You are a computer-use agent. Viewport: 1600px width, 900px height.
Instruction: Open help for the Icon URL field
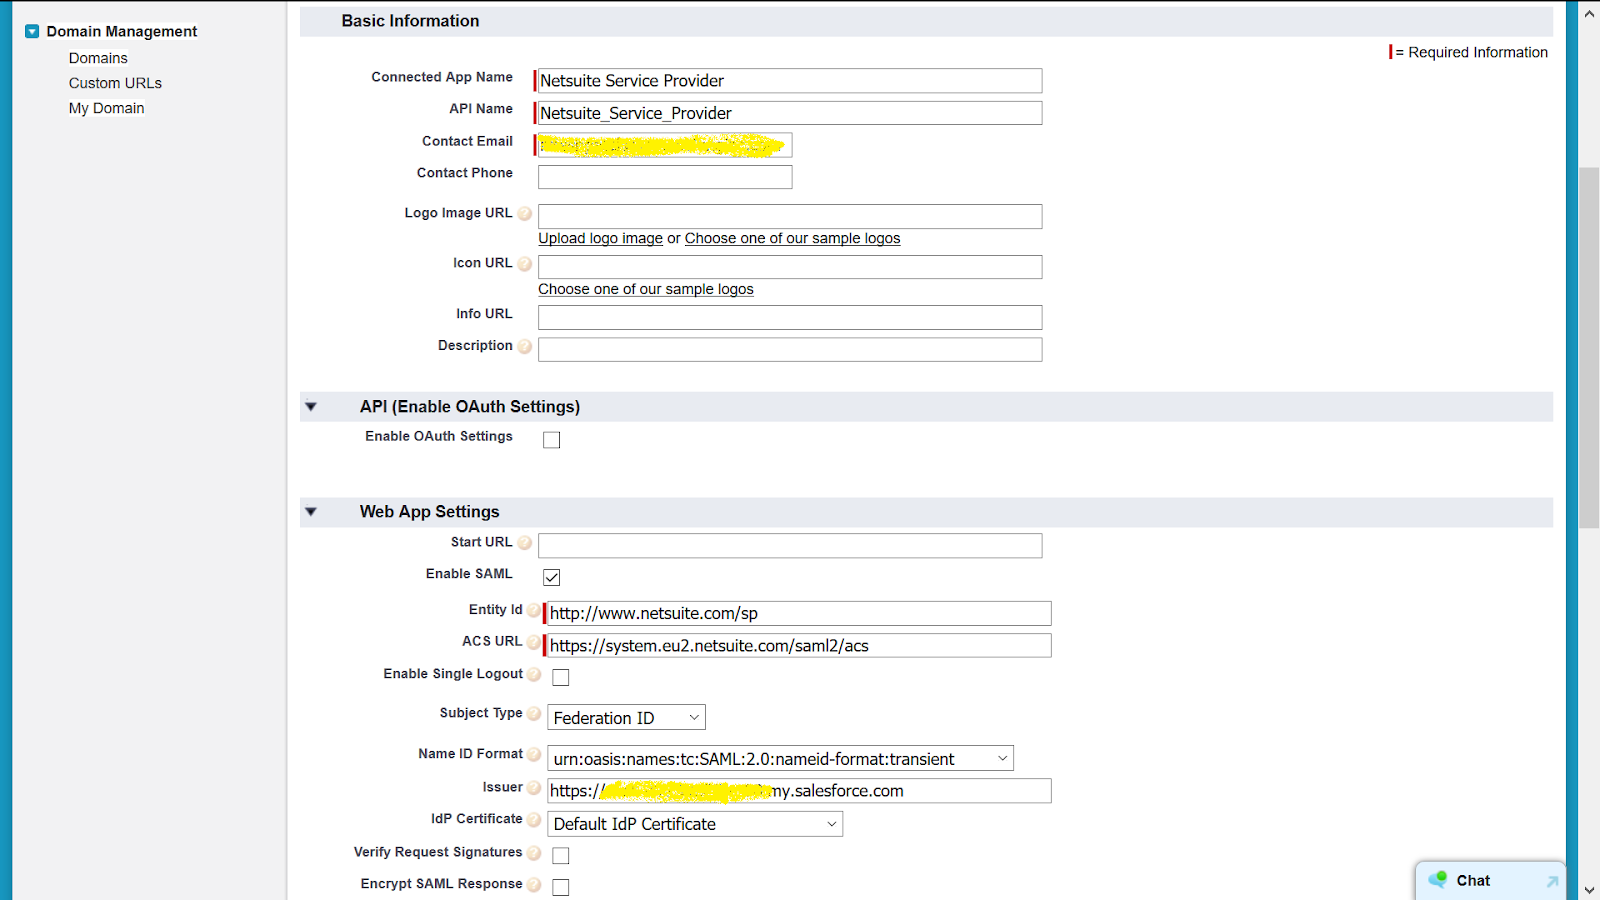coord(526,263)
